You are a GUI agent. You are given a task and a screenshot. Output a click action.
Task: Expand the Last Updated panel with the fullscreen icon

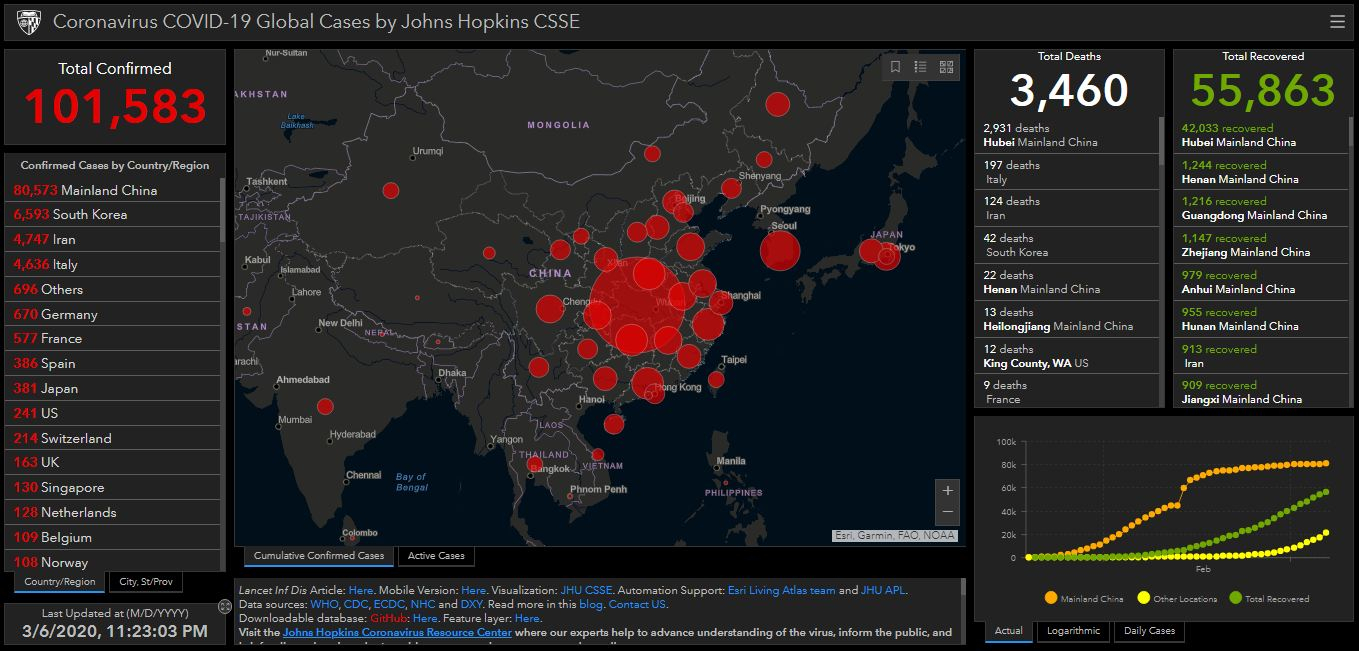coord(224,607)
